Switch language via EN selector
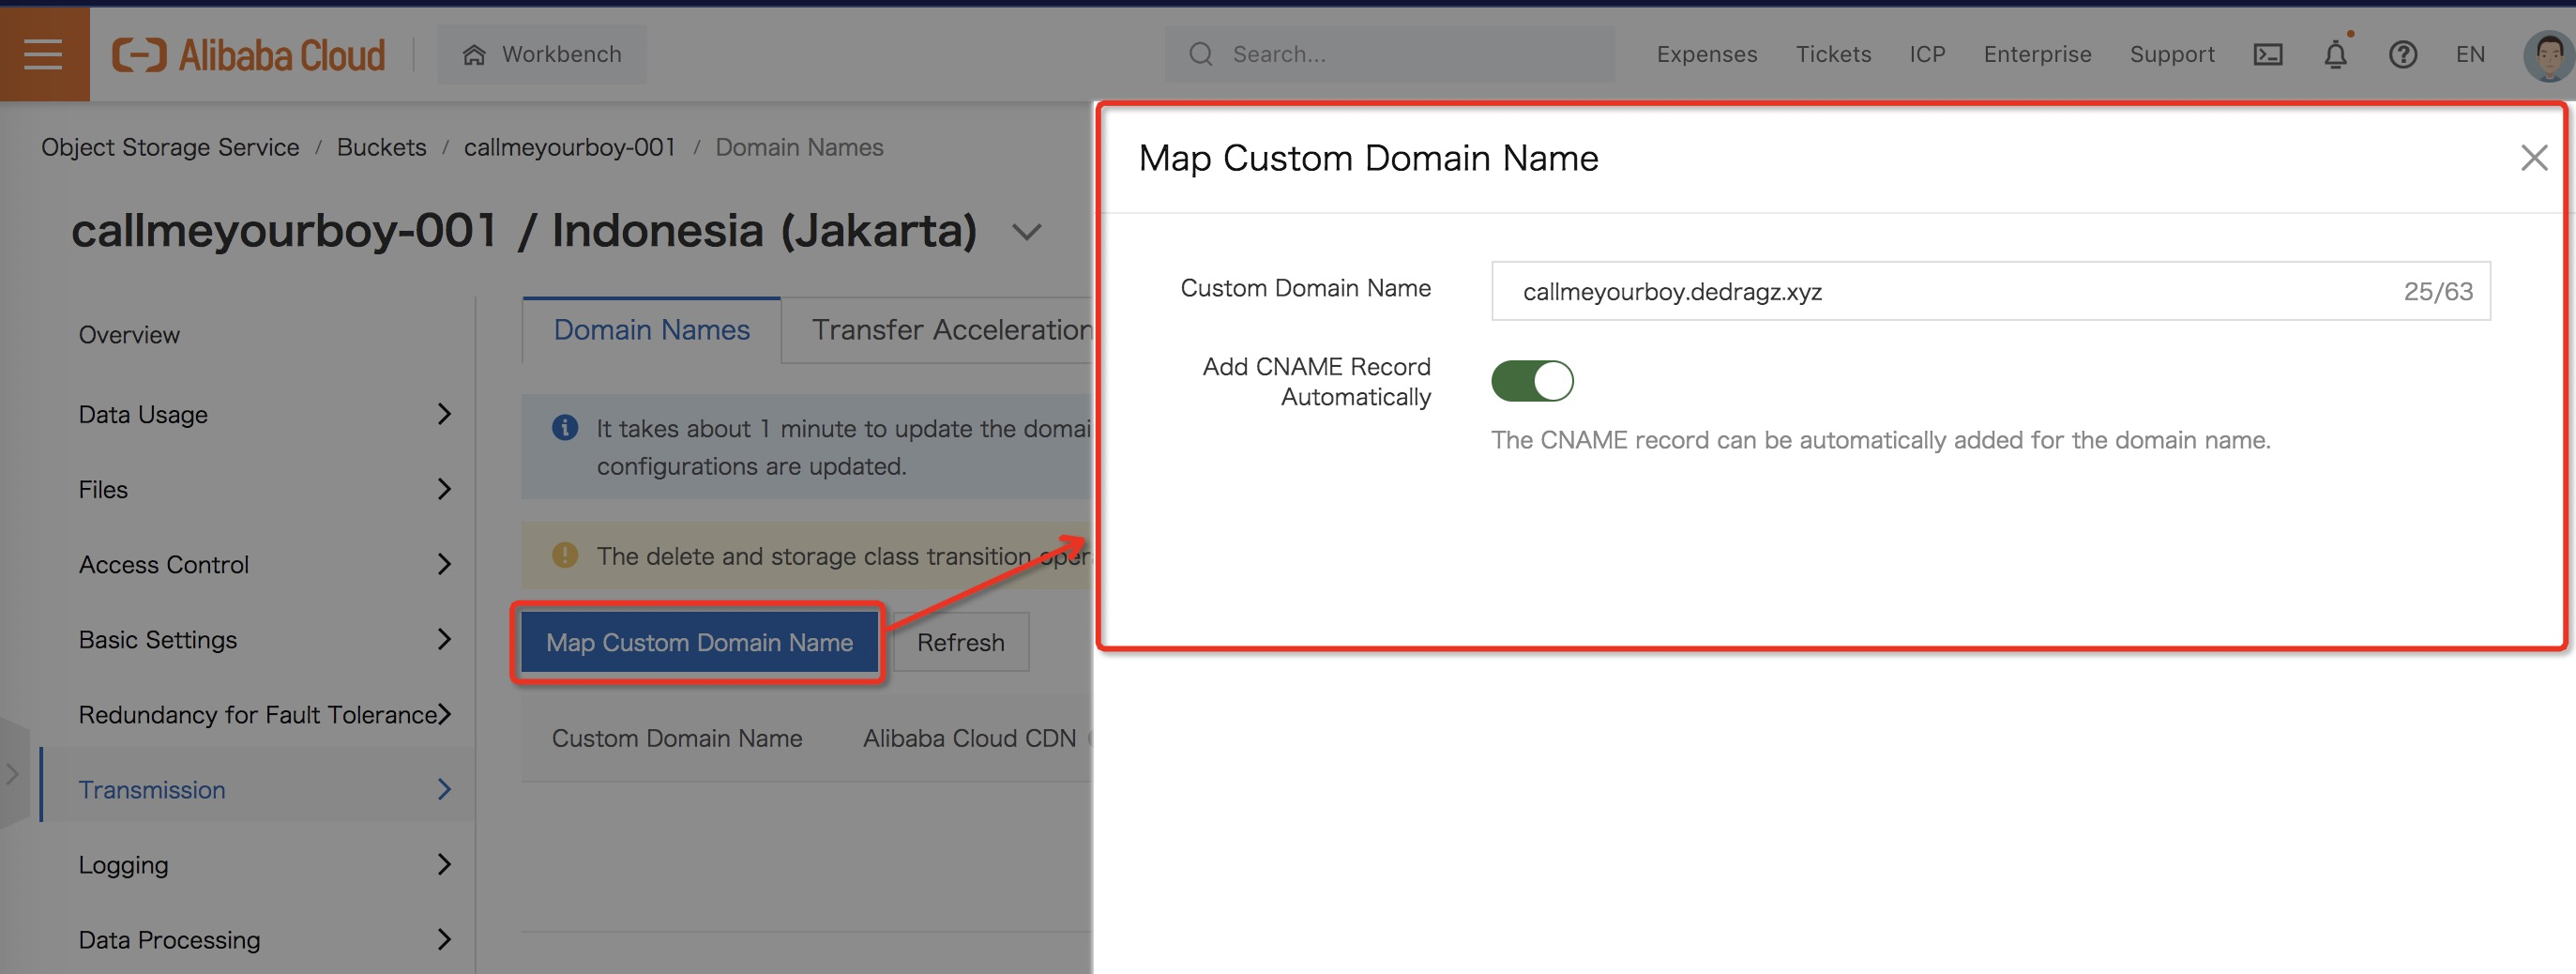This screenshot has width=2576, height=974. [2469, 55]
